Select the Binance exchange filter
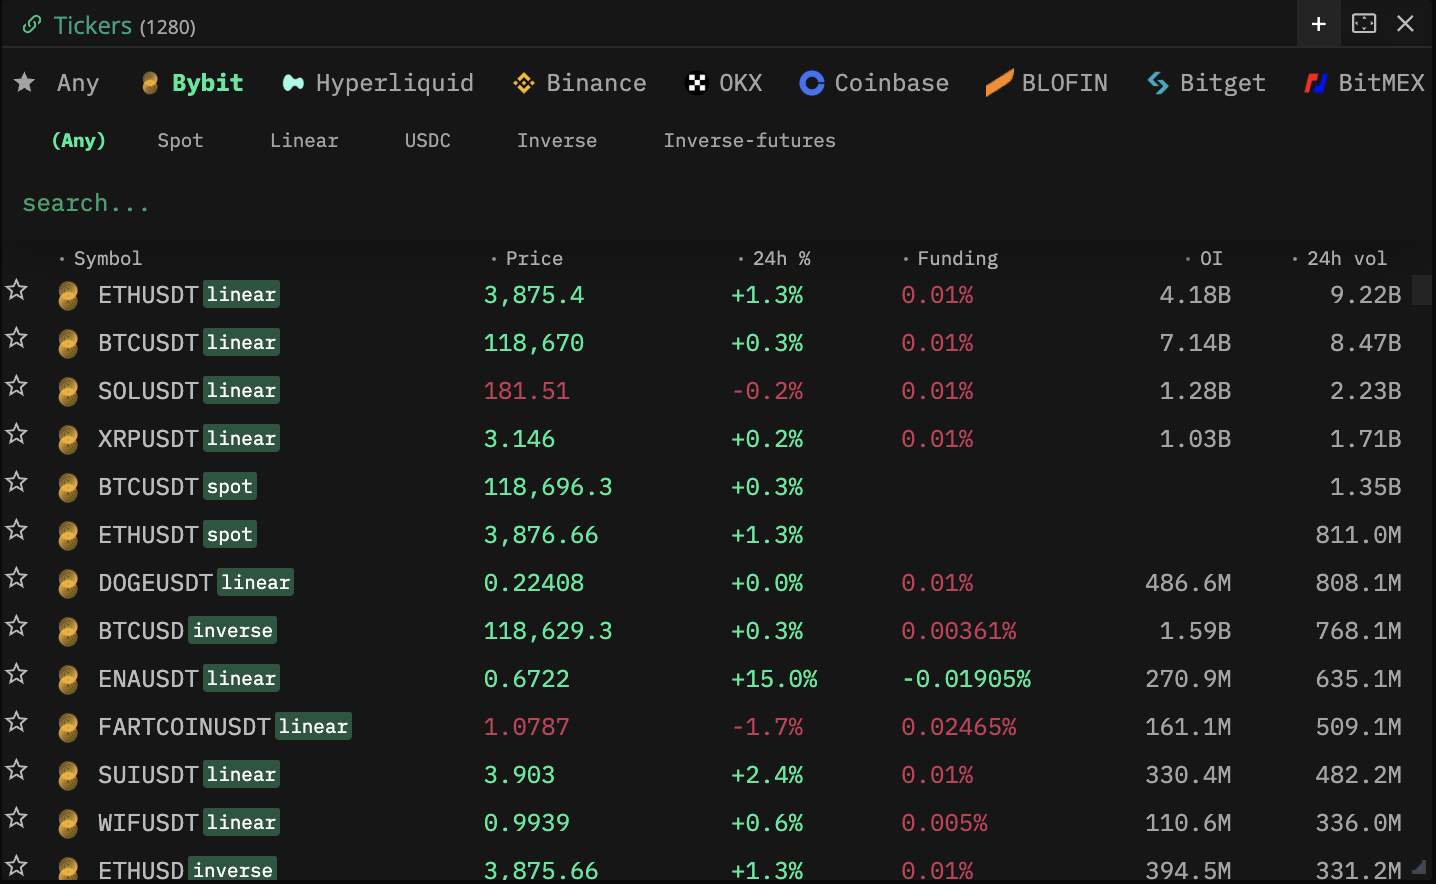The image size is (1436, 884). pyautogui.click(x=579, y=83)
